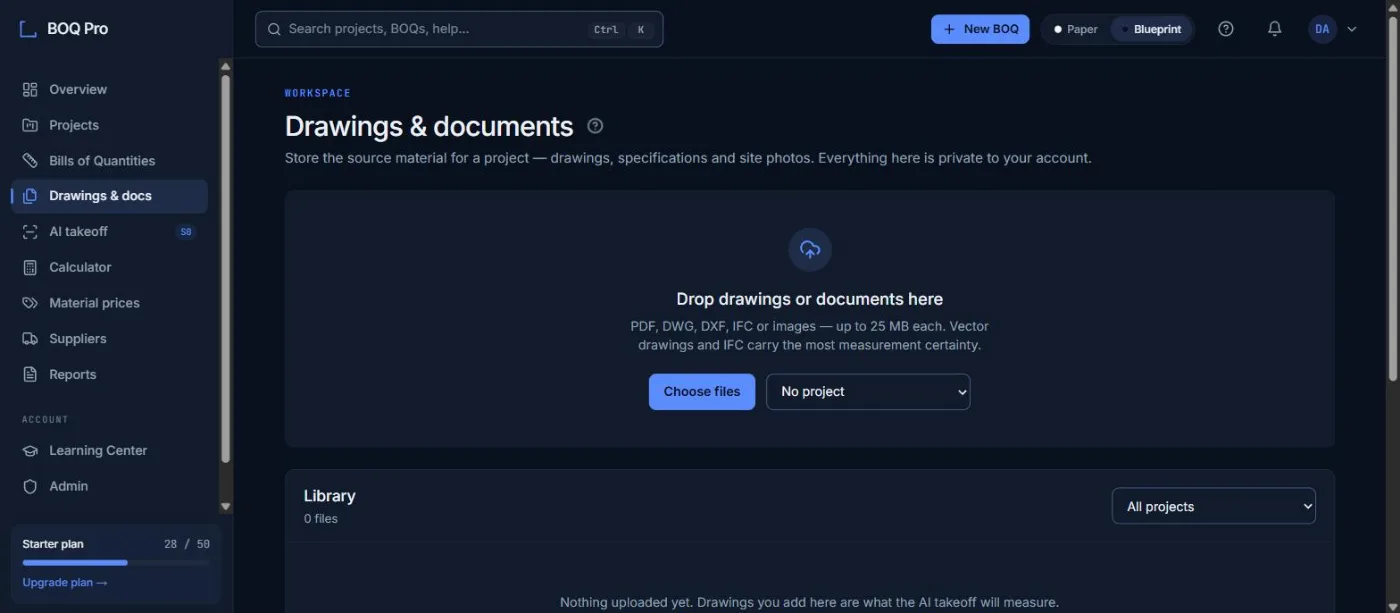Click the "28 / 50" usage text
The height and width of the screenshot is (613, 1400).
pyautogui.click(x=187, y=545)
